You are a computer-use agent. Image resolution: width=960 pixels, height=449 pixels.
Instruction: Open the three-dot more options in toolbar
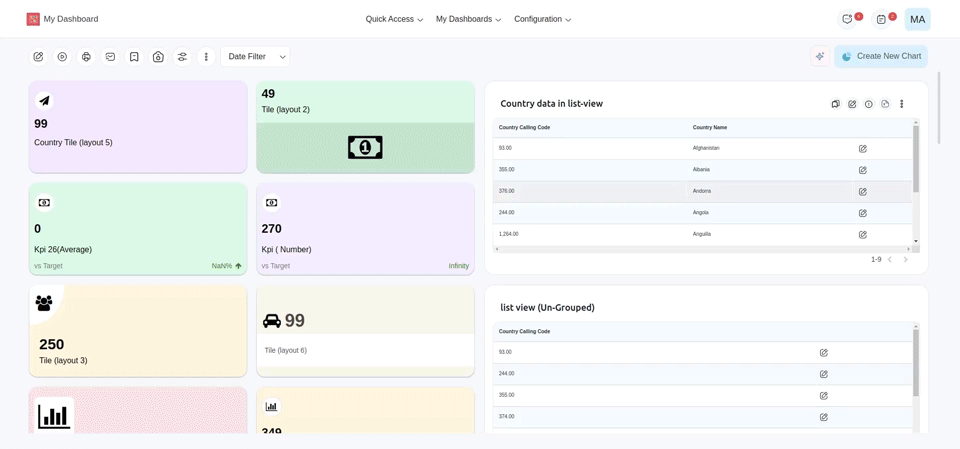(206, 57)
